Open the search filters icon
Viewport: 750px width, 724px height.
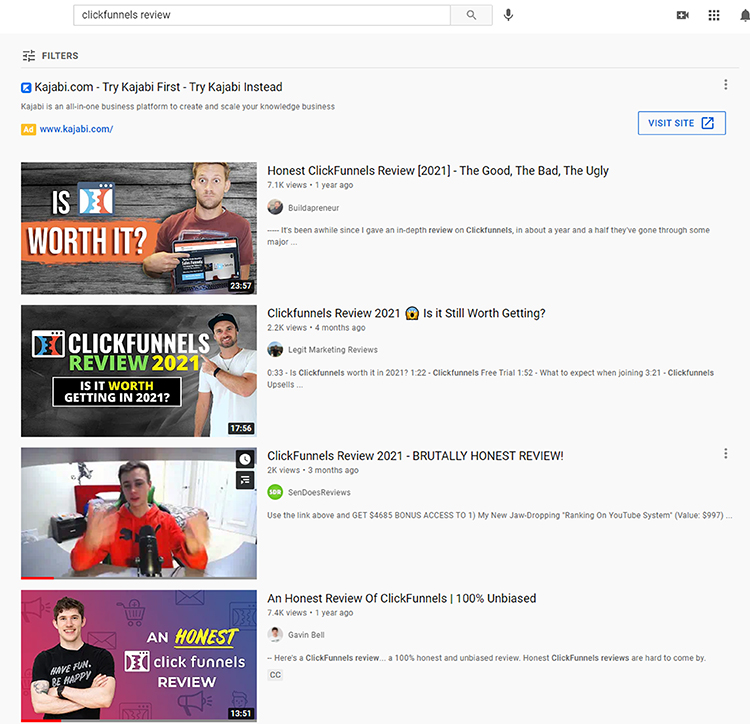click(x=29, y=56)
